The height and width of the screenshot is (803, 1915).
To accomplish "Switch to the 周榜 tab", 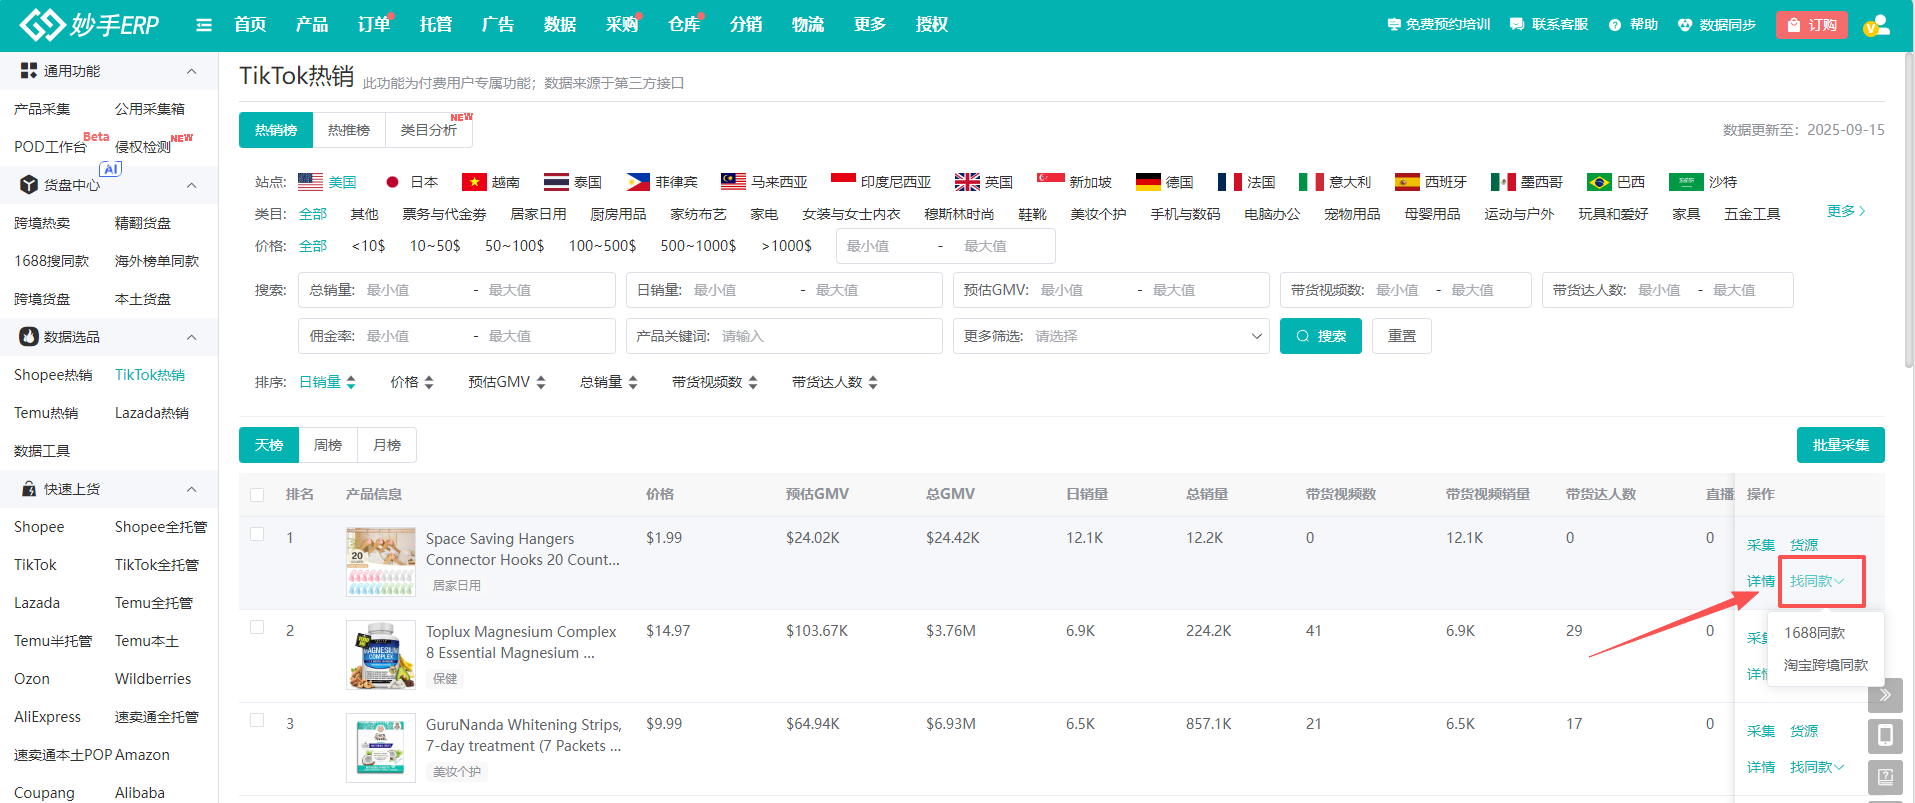I will click(327, 445).
